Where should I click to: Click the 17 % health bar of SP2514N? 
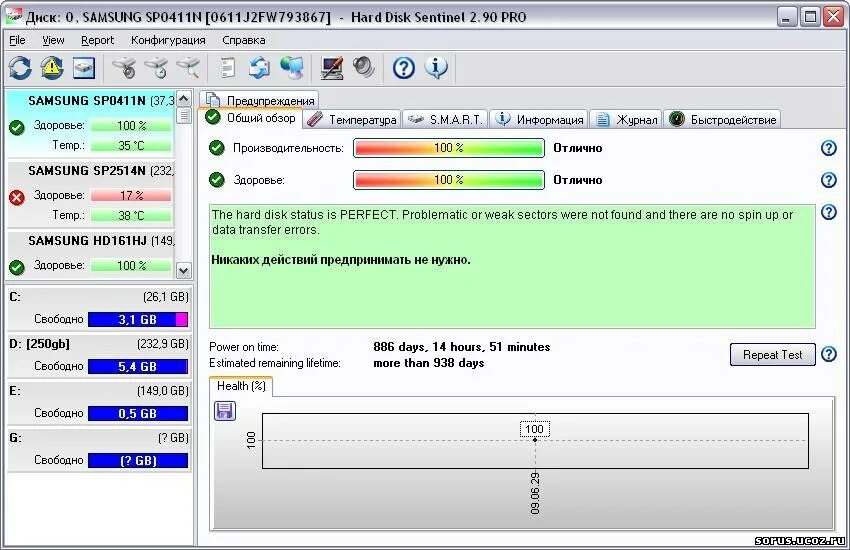pos(131,195)
